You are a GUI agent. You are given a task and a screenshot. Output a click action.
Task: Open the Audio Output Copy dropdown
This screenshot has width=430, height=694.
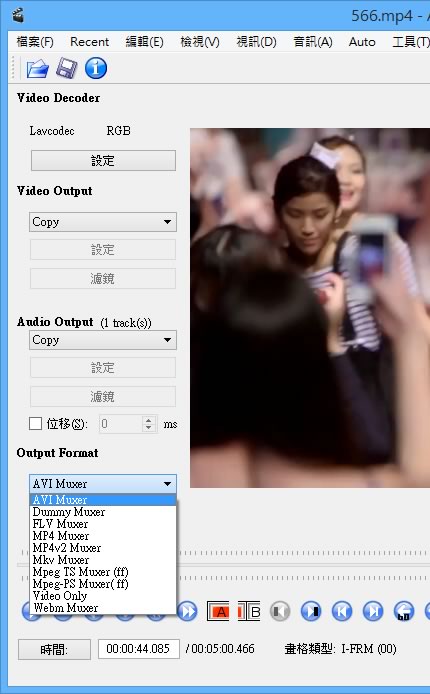103,340
